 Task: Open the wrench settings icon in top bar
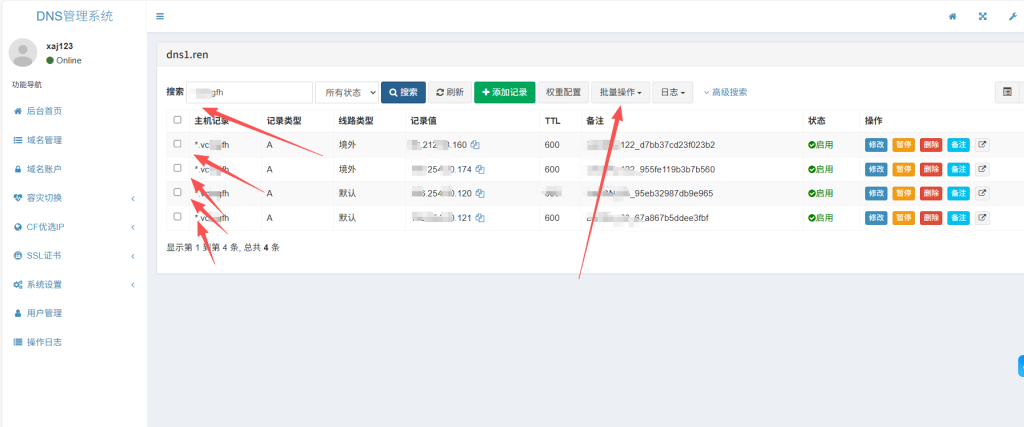1012,16
